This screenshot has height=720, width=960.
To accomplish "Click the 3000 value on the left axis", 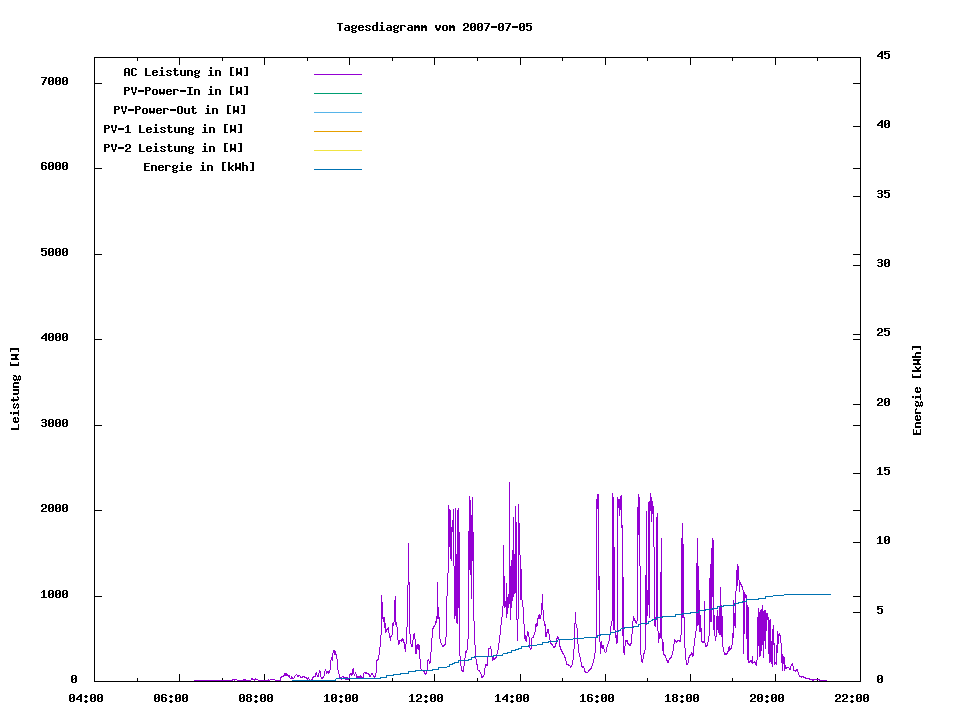I will coord(54,424).
